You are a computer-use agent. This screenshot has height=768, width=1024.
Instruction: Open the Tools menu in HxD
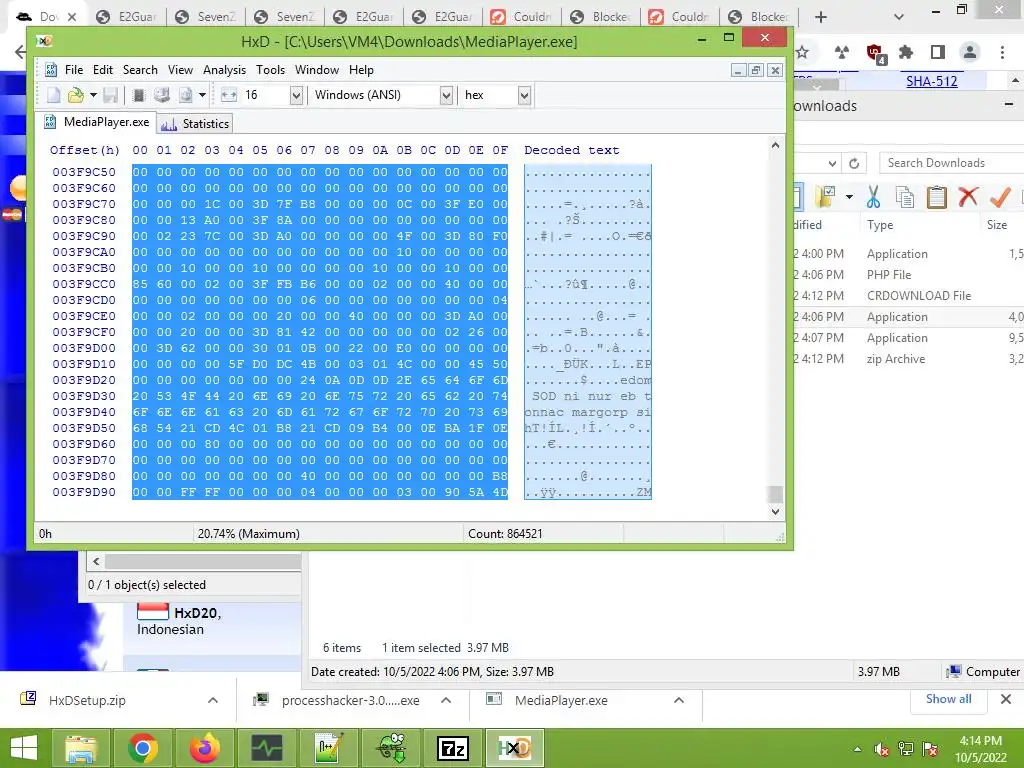click(x=270, y=70)
